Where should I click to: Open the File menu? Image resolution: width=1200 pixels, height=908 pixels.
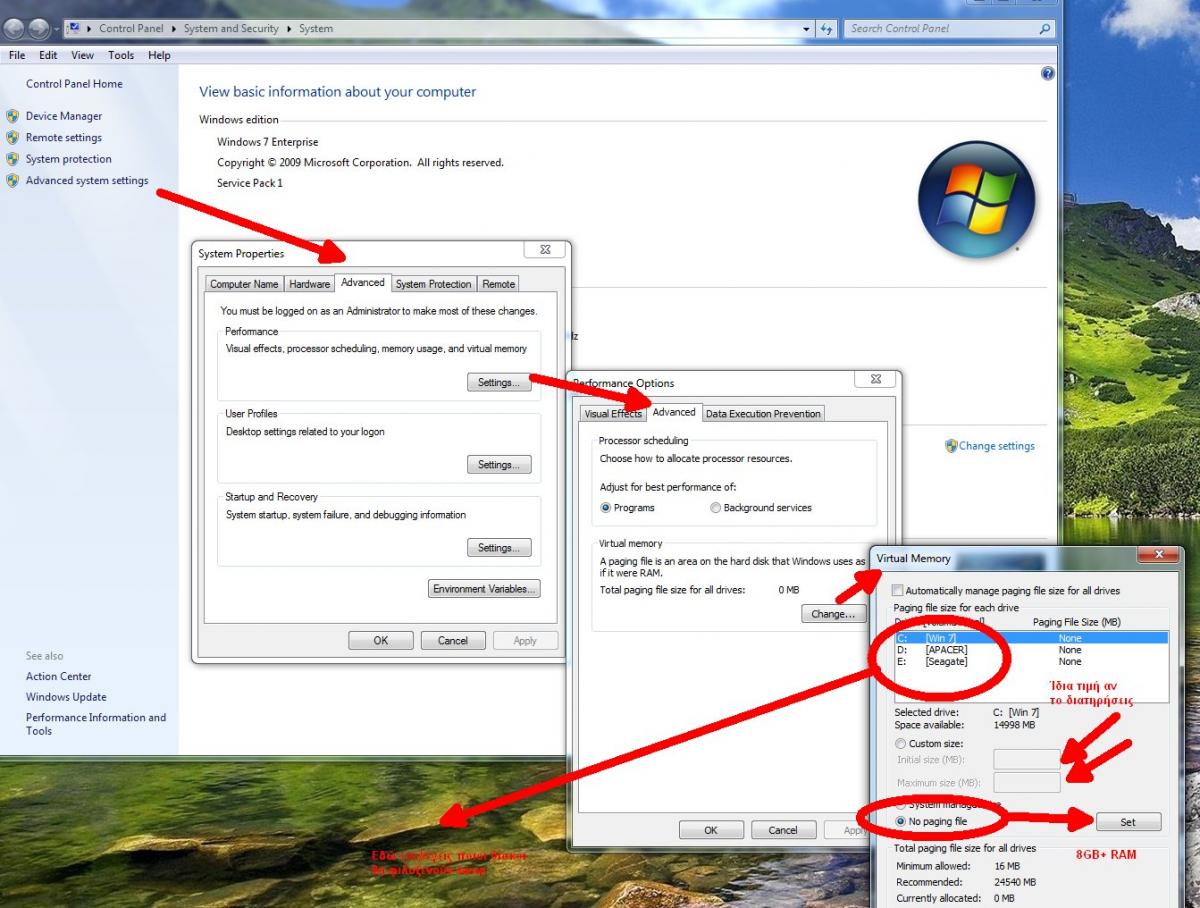[x=17, y=56]
